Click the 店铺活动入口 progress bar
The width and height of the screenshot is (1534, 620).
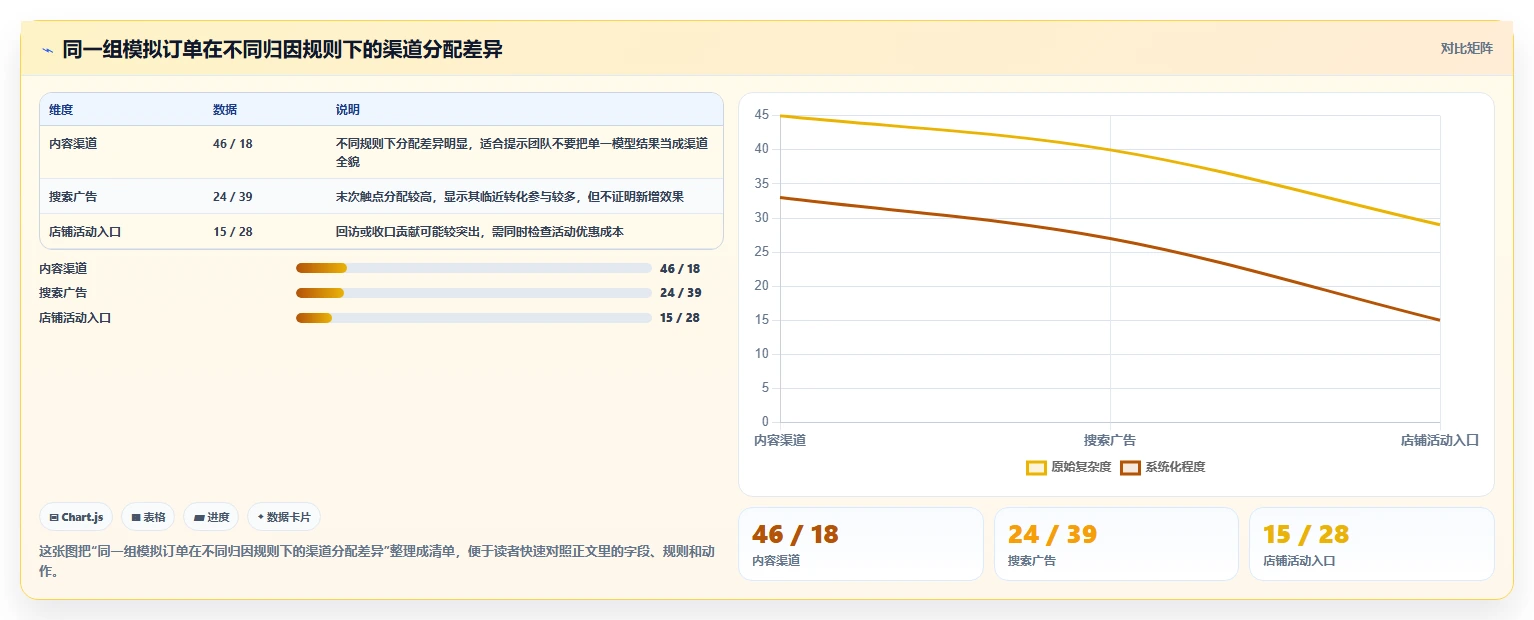[474, 318]
